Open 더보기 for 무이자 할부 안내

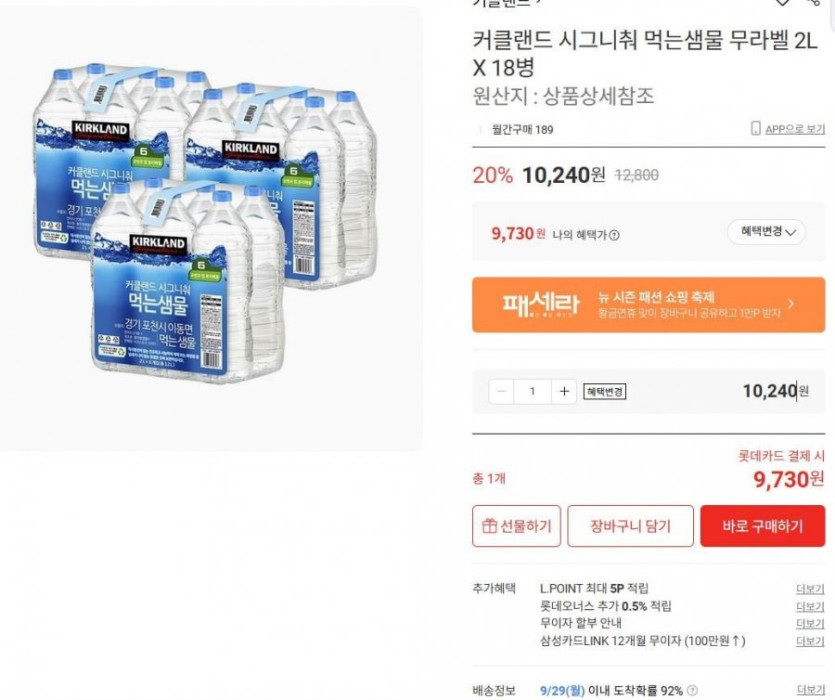(x=810, y=624)
